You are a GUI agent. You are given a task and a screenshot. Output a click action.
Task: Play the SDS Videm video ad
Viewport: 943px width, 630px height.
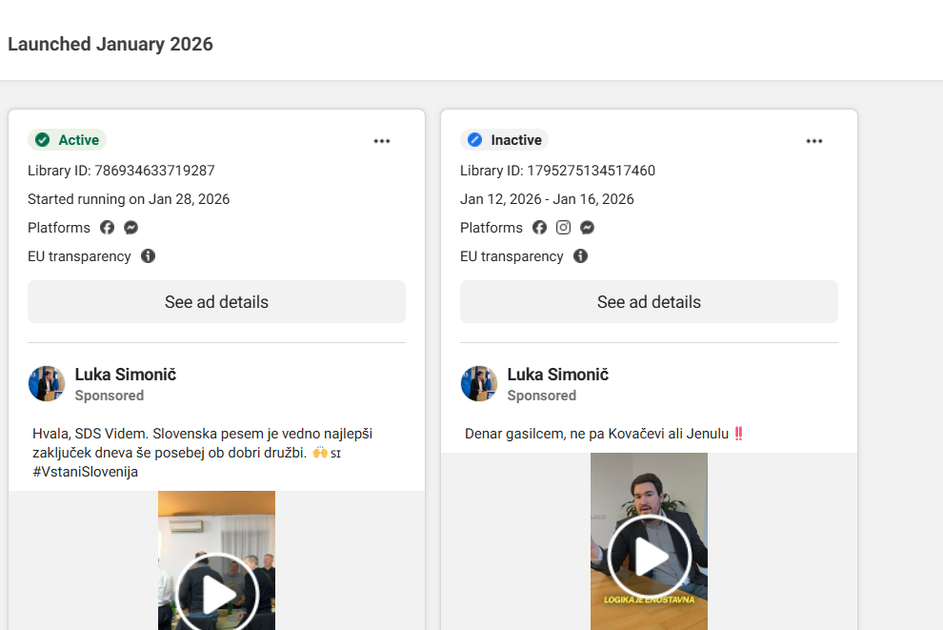217,594
